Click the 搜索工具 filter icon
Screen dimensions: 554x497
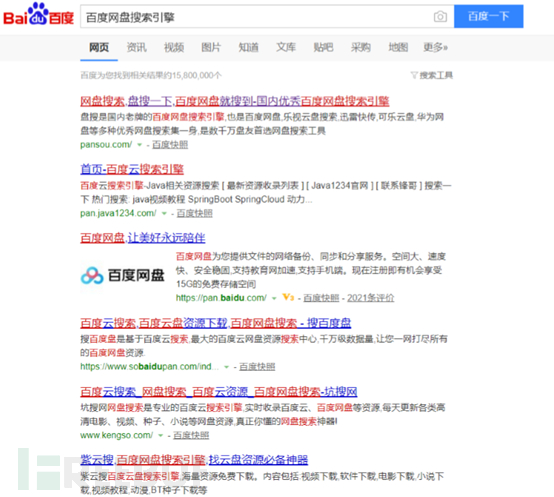[414, 75]
